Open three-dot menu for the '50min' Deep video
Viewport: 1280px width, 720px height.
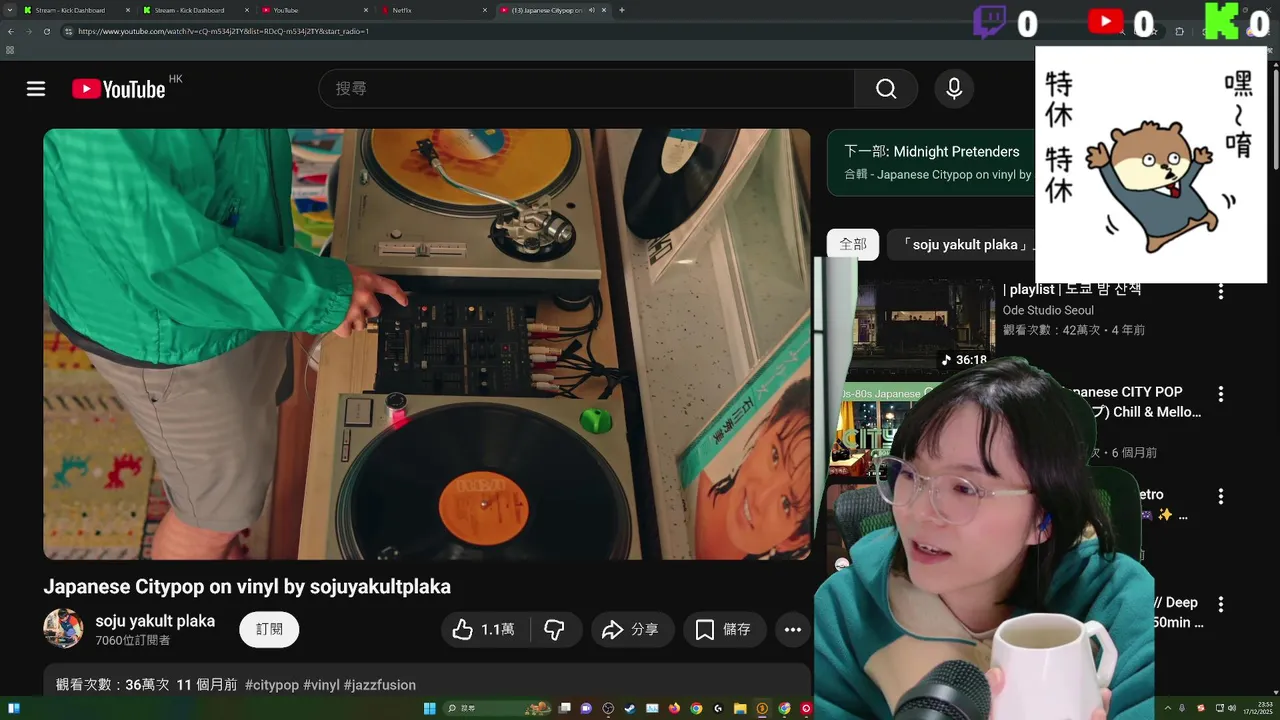click(1220, 605)
